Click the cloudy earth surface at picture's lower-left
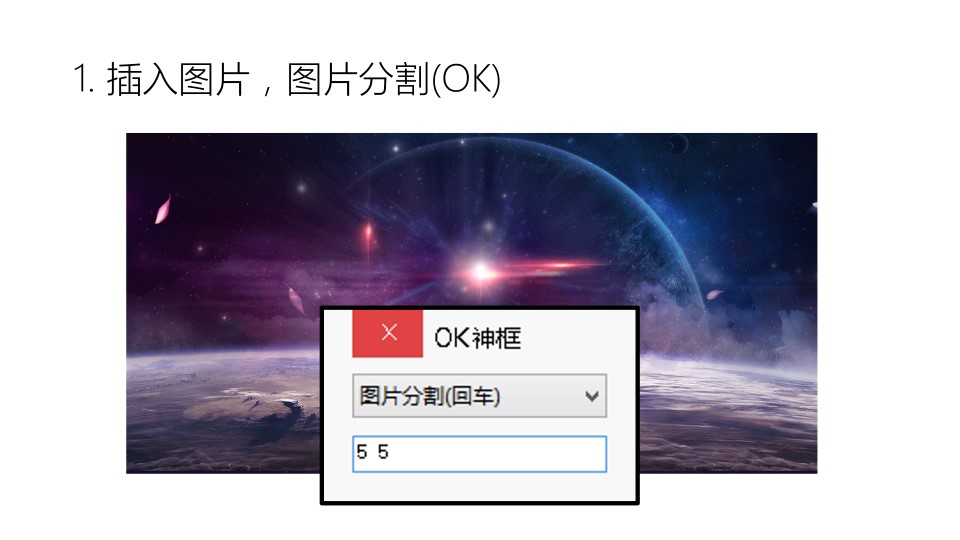The image size is (960, 540). (x=220, y=410)
